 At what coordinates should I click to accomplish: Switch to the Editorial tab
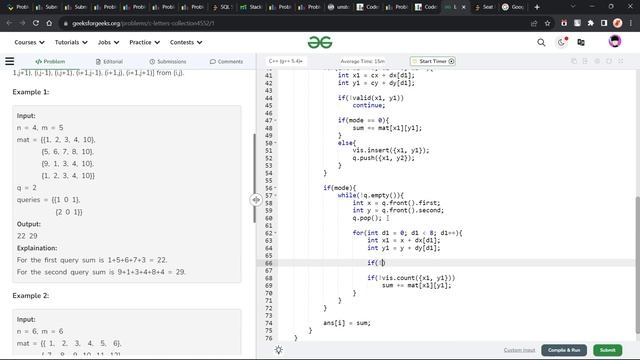pyautogui.click(x=109, y=61)
